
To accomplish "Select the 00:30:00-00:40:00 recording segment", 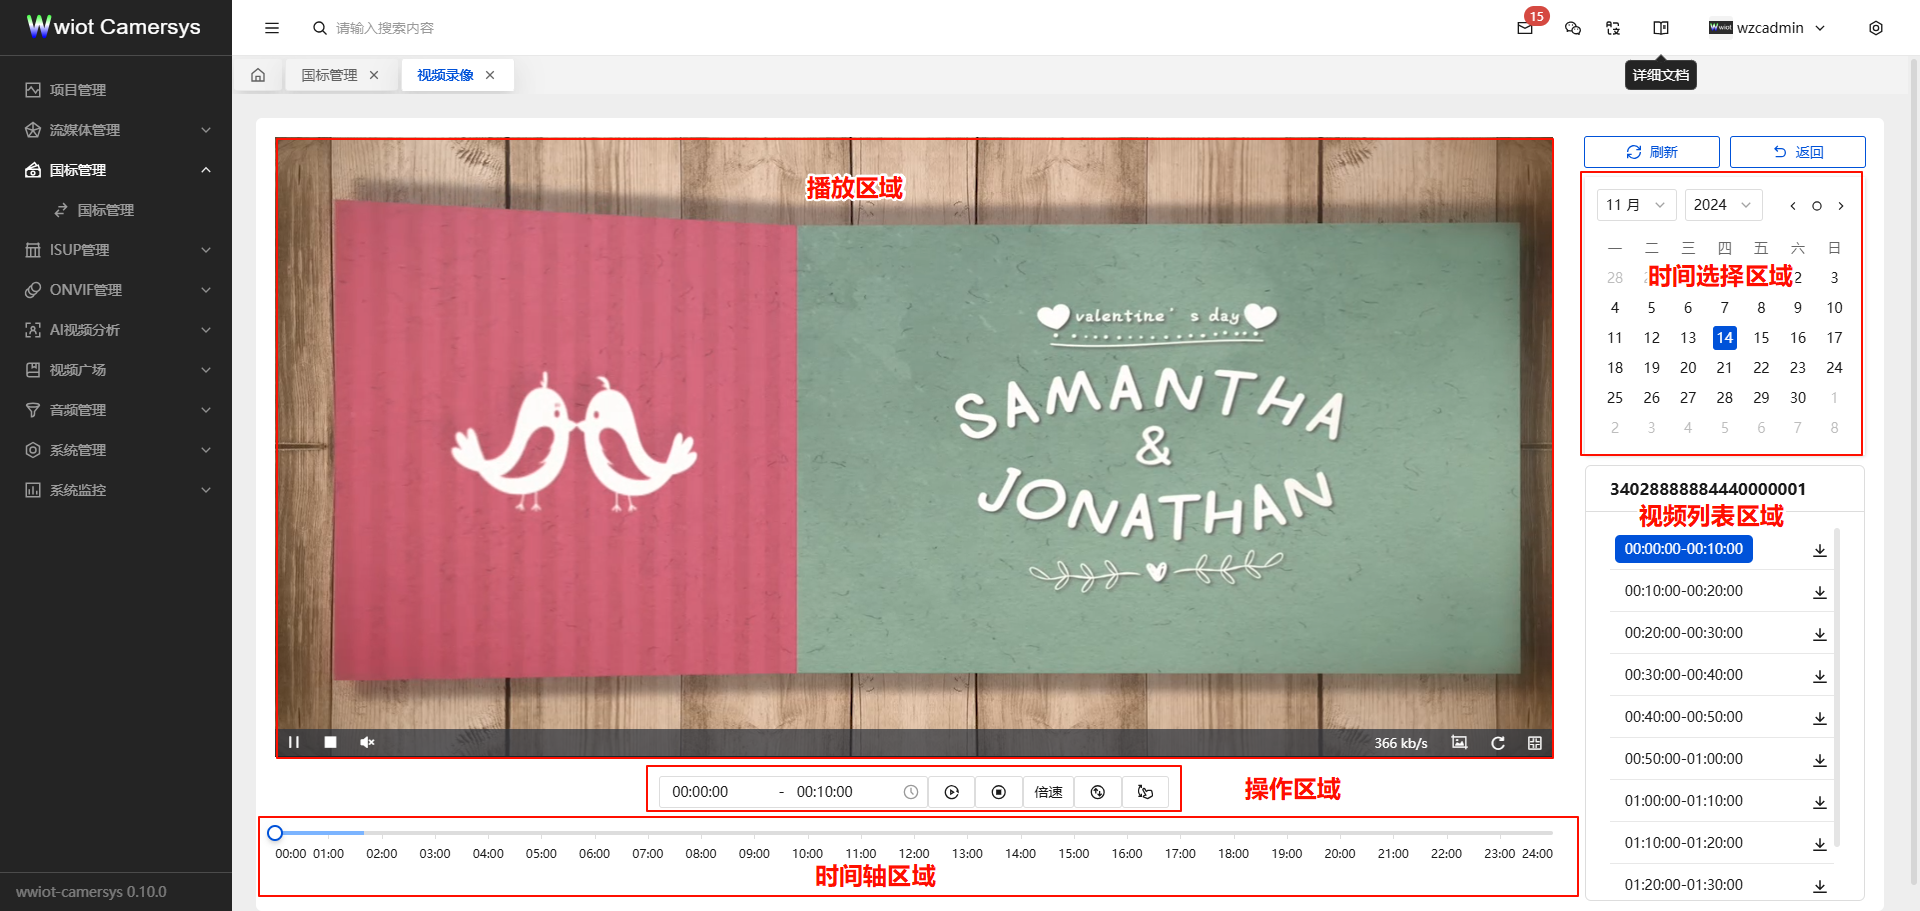I will [1683, 675].
